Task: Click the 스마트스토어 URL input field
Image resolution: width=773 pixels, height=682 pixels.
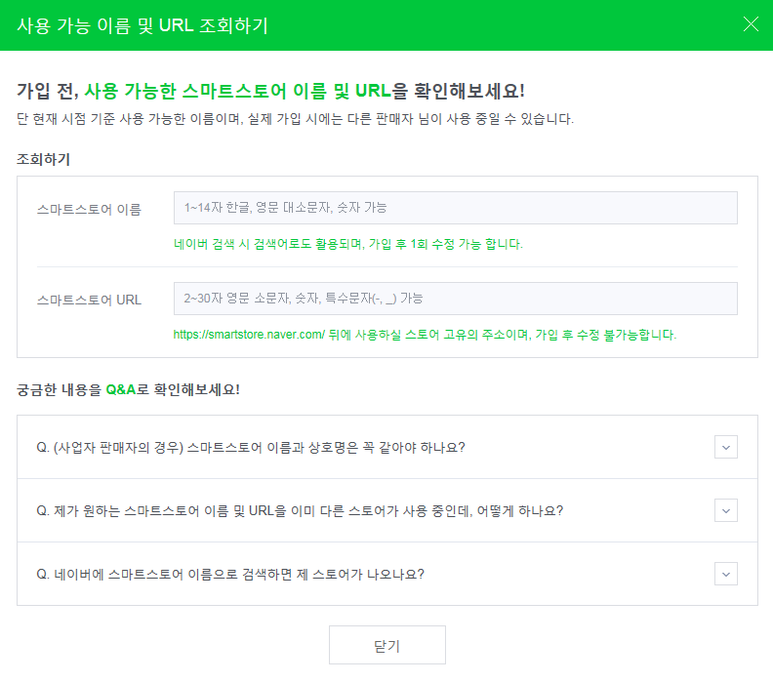Action: coord(456,298)
